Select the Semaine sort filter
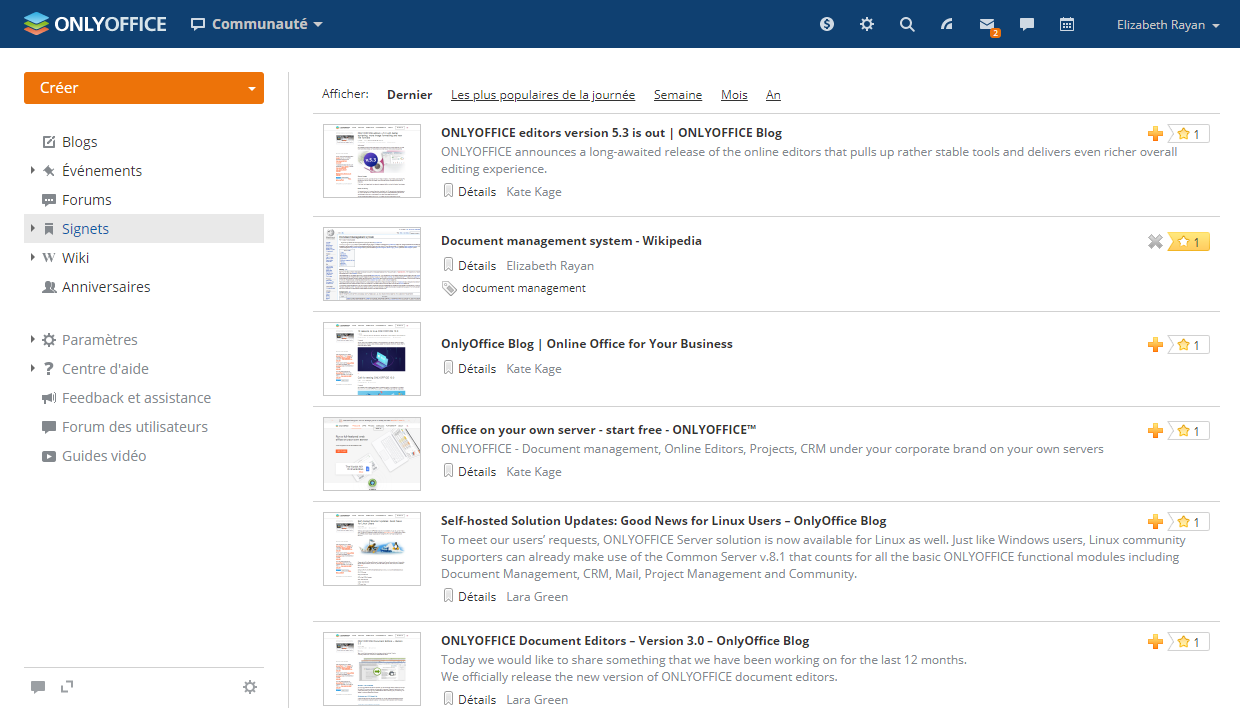Image resolution: width=1240 pixels, height=708 pixels. [677, 95]
